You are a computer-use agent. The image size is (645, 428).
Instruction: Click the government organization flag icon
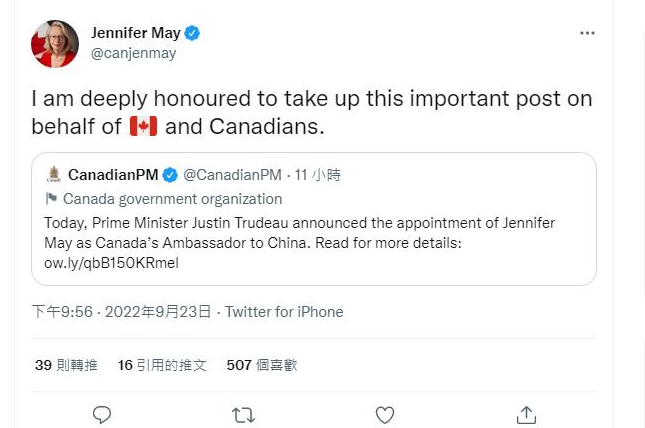[x=51, y=199]
